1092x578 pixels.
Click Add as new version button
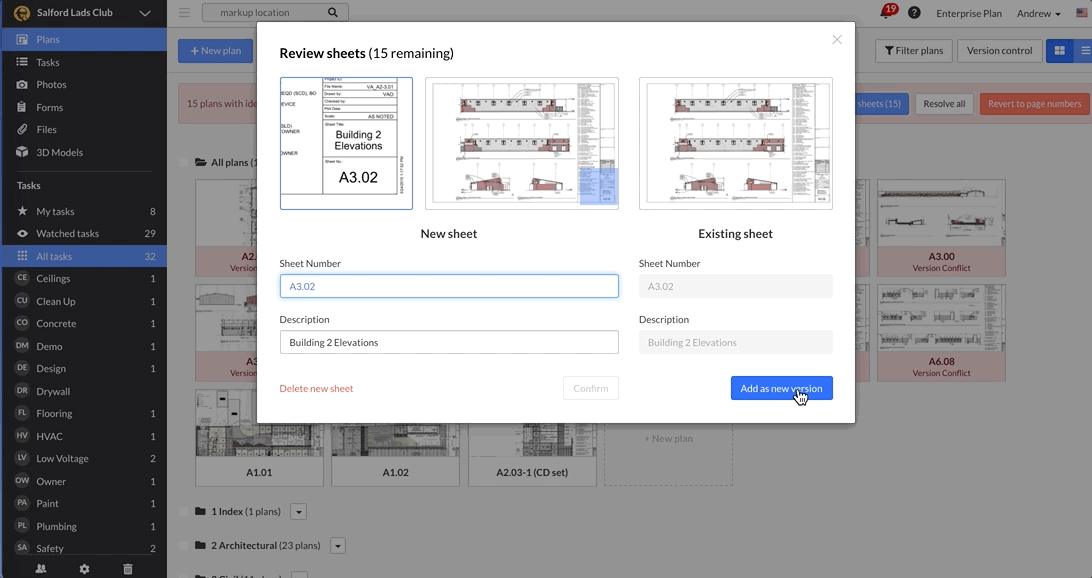[781, 389]
